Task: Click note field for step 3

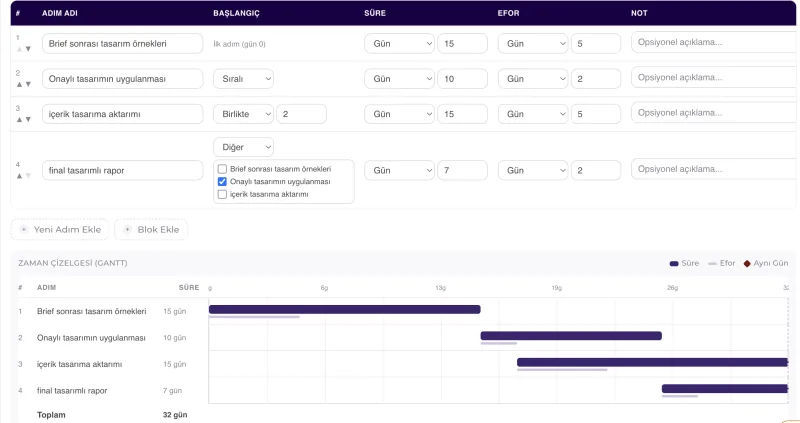Action: coord(715,113)
